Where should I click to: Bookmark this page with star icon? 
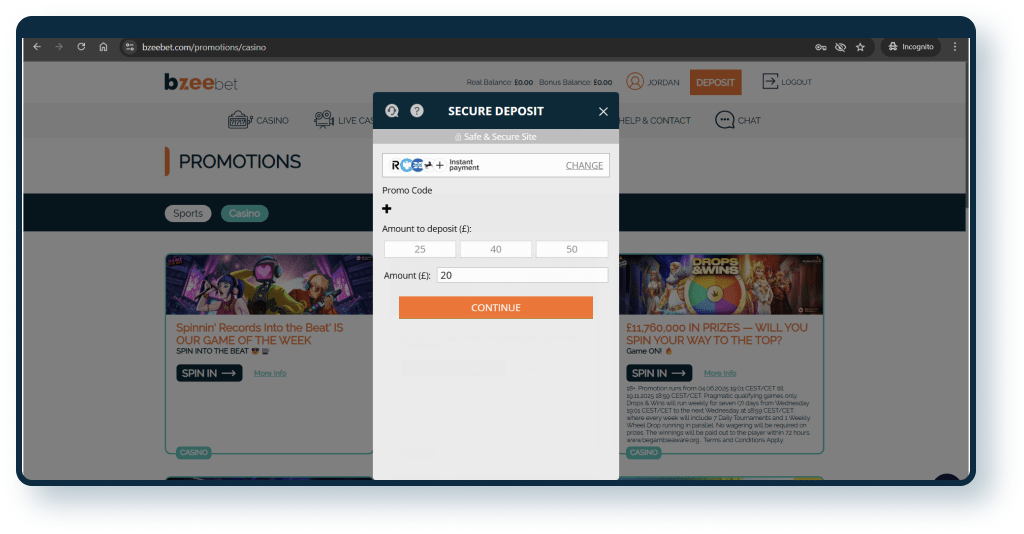coord(860,47)
